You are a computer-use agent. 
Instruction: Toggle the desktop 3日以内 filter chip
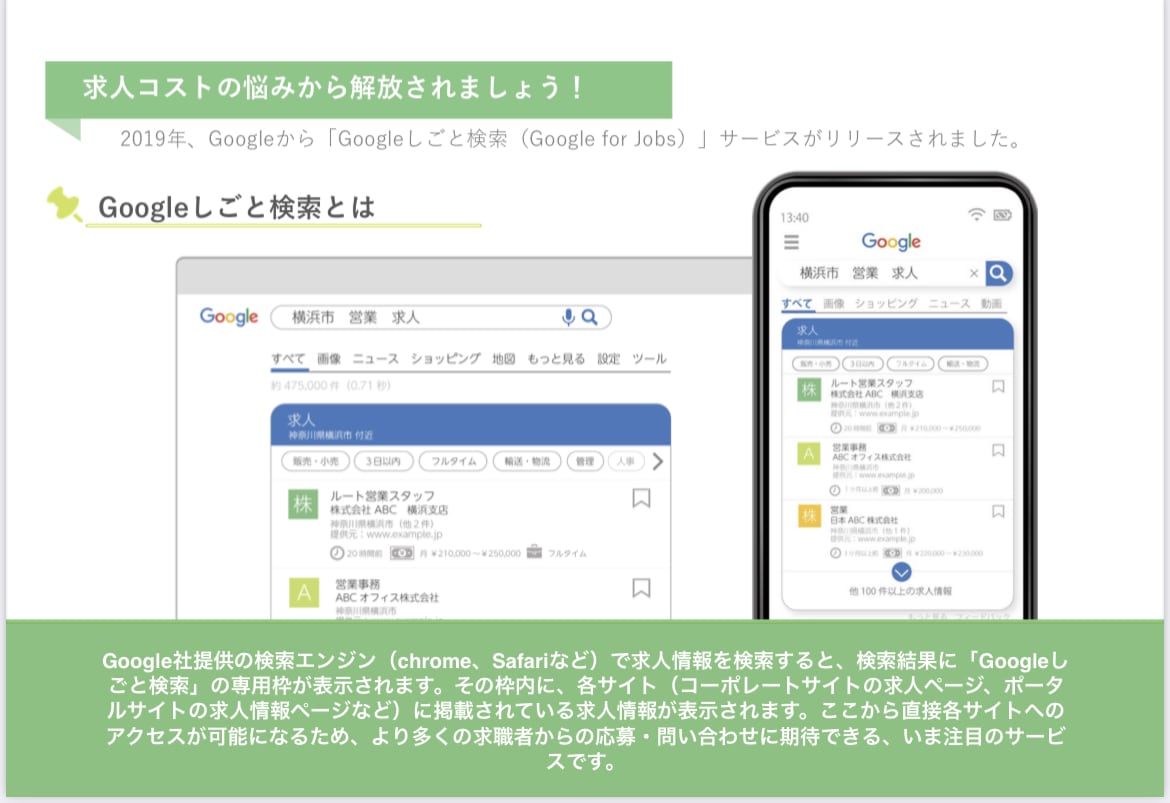tap(383, 461)
